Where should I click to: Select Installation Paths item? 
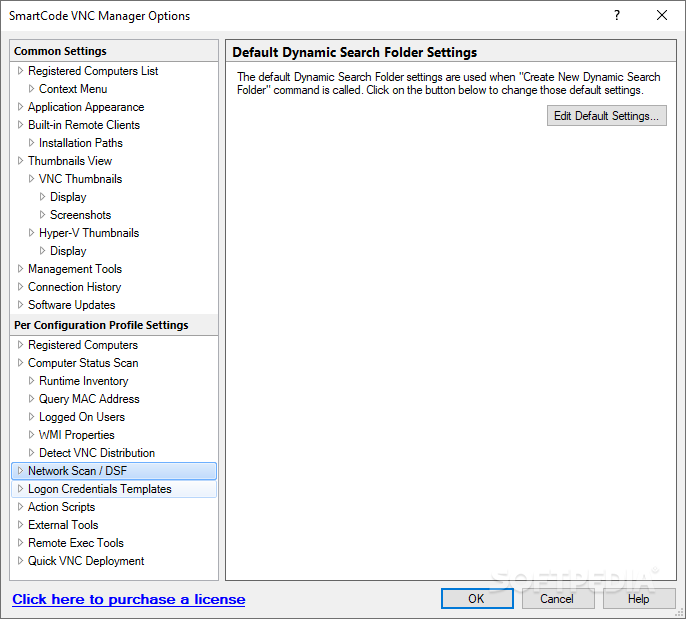click(x=81, y=143)
